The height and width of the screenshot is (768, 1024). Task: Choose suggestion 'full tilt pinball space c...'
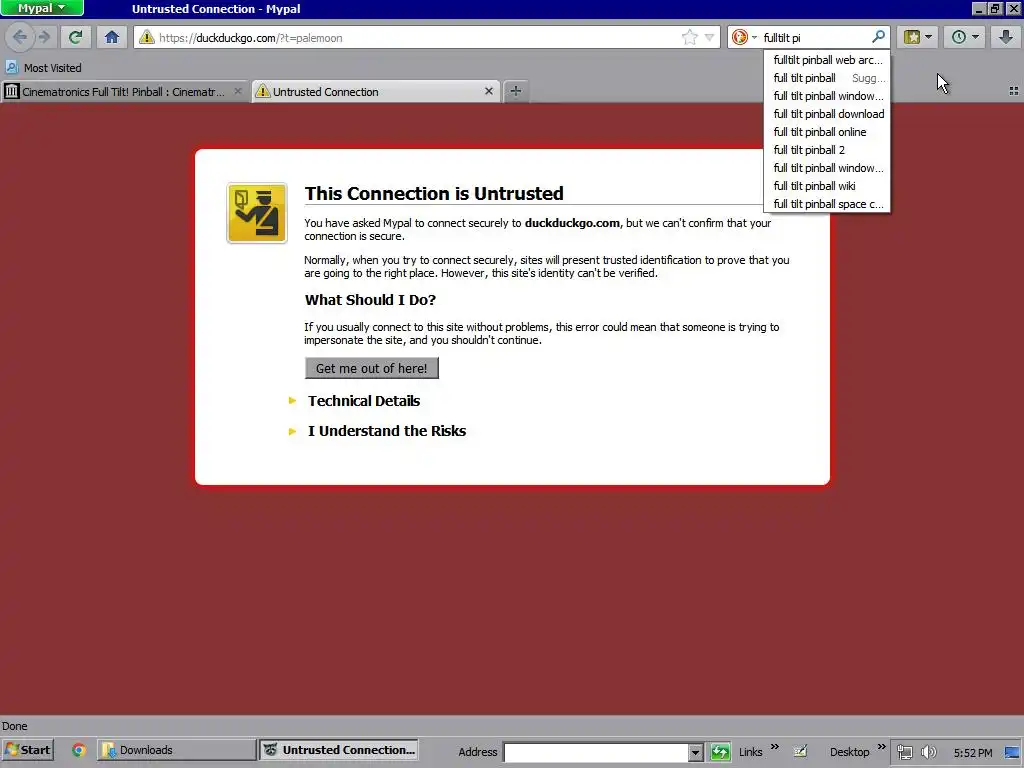(x=827, y=204)
